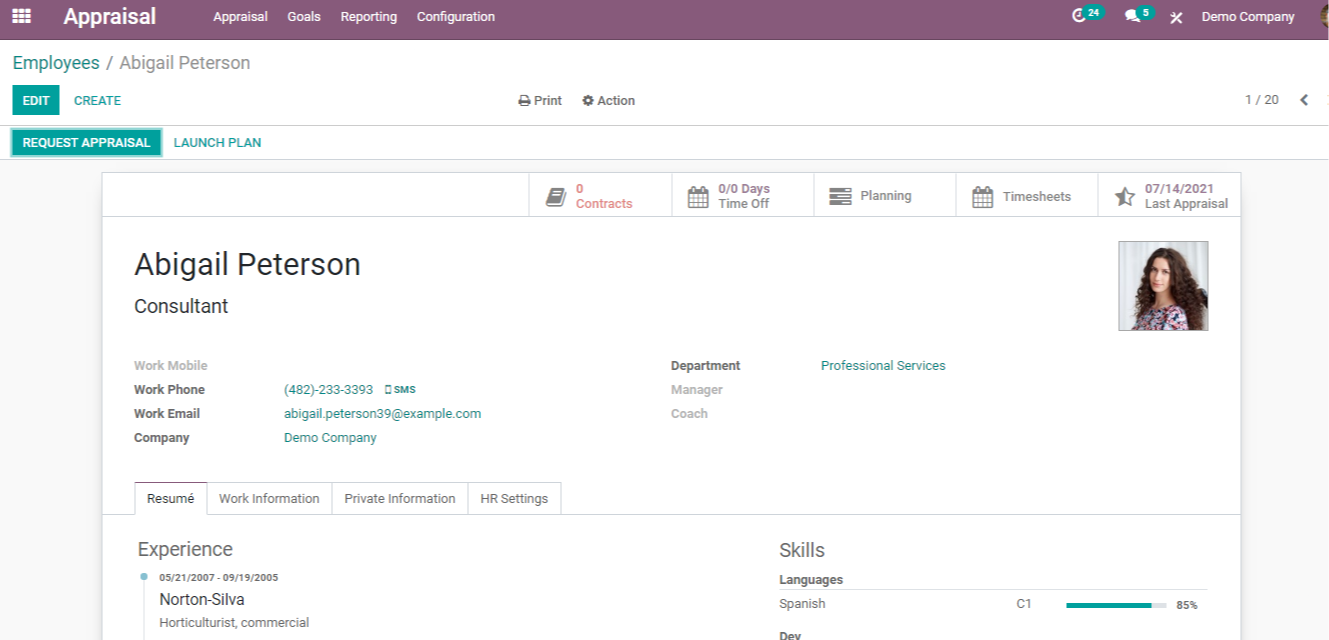
Task: Open Time Off calendar stat button
Action: (742, 196)
